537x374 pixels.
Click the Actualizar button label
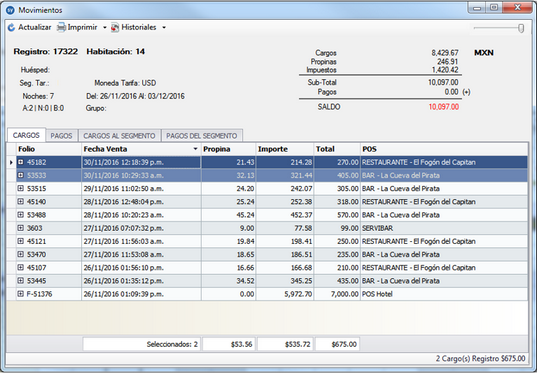(x=35, y=27)
